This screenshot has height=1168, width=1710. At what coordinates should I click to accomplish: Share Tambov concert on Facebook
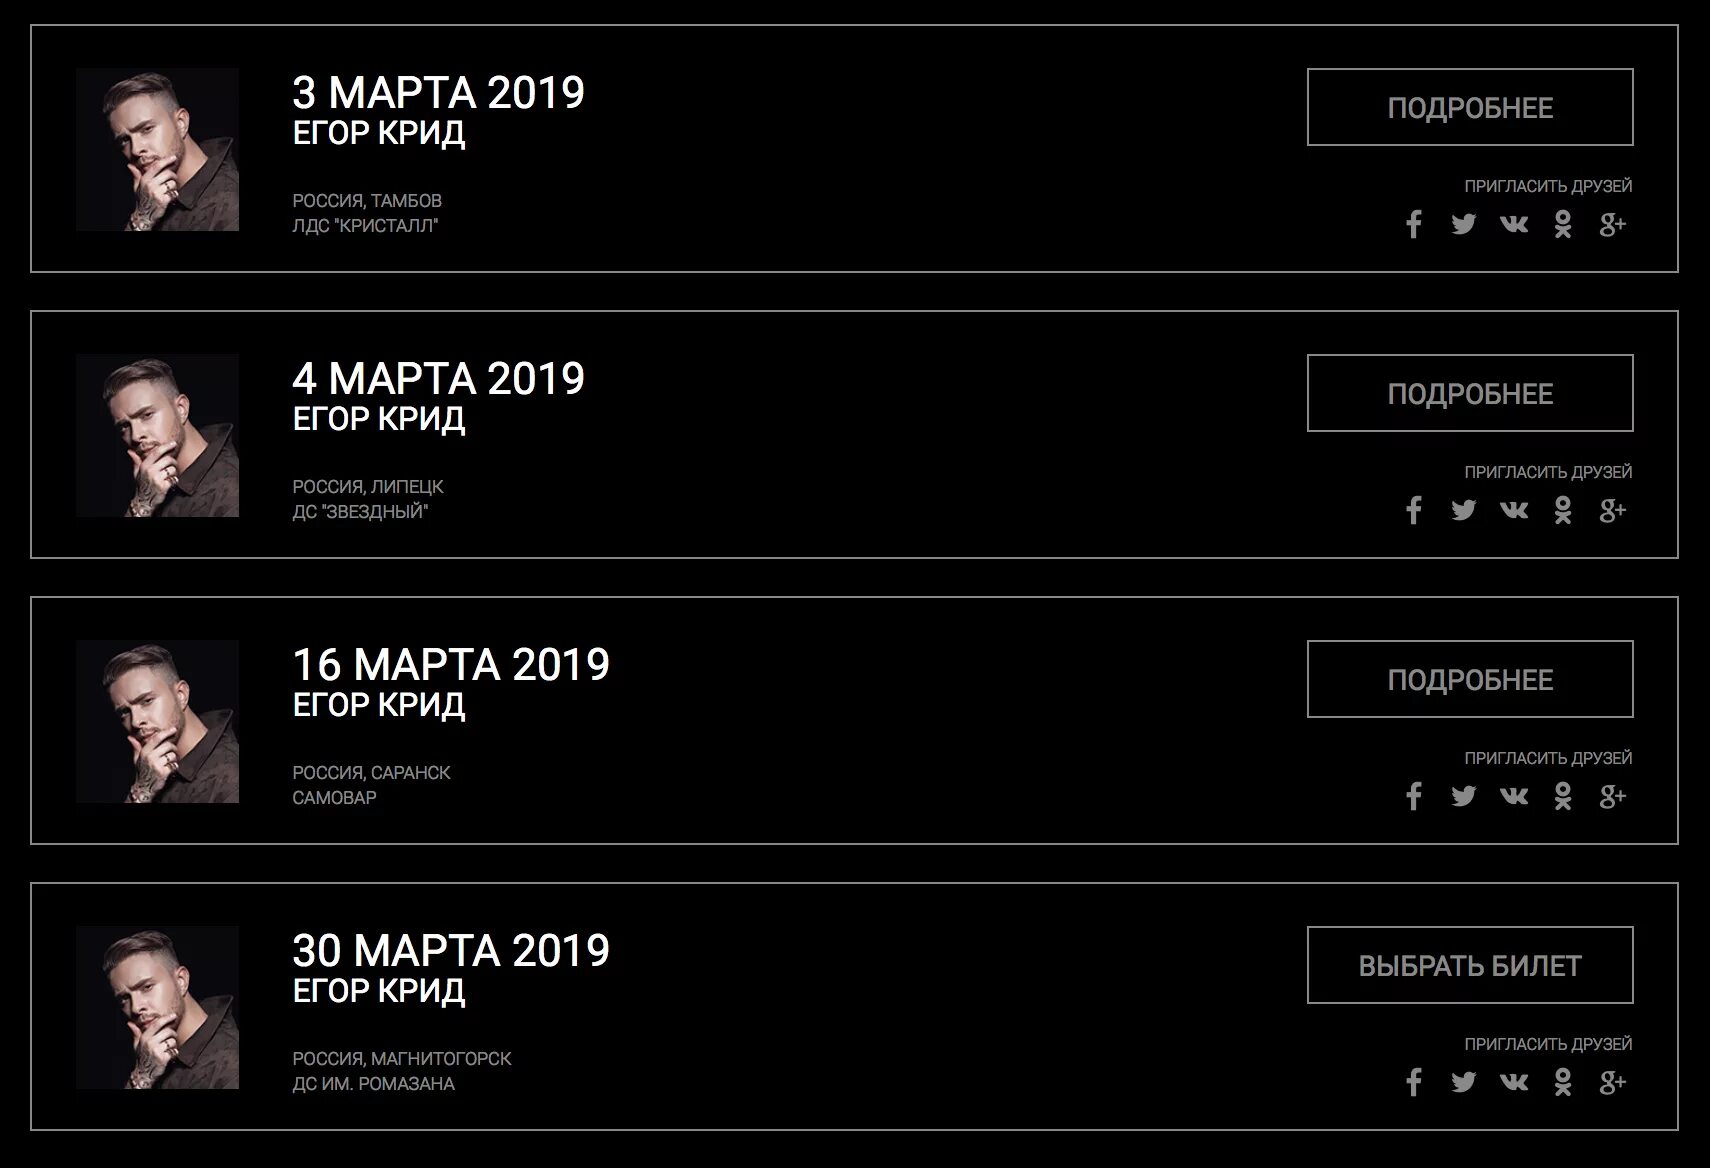click(1413, 224)
